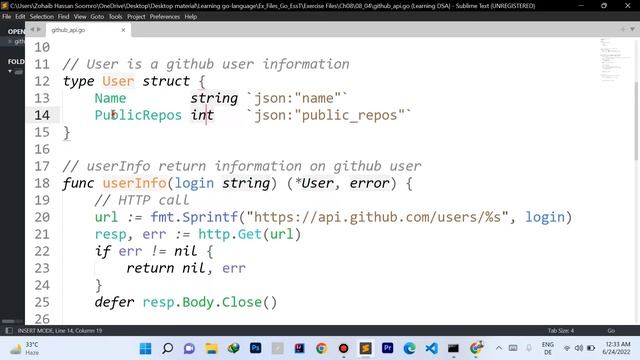Open the Edit menu
This screenshot has height=360, width=640.
pyautogui.click(x=20, y=17)
